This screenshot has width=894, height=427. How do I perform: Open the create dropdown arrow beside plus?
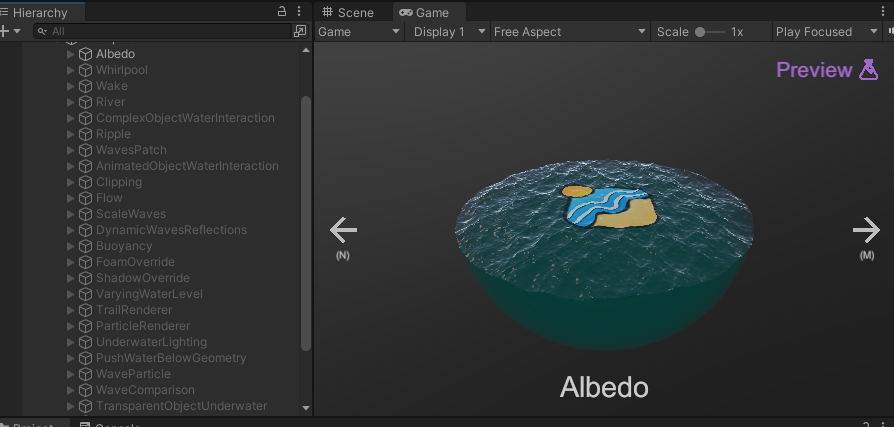pos(17,31)
